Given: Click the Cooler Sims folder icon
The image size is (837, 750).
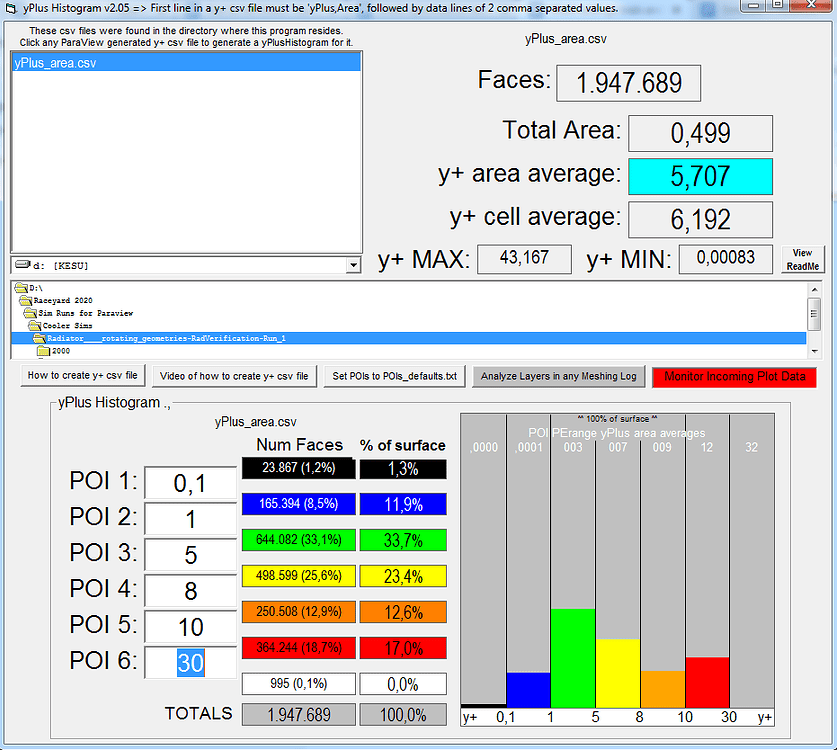Looking at the screenshot, I should pos(33,324).
